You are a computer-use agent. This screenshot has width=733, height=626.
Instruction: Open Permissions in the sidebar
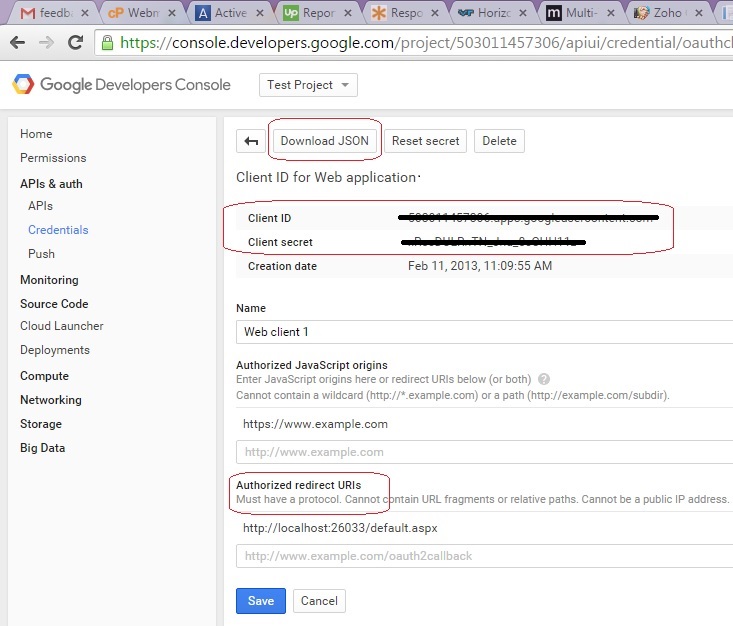(53, 158)
